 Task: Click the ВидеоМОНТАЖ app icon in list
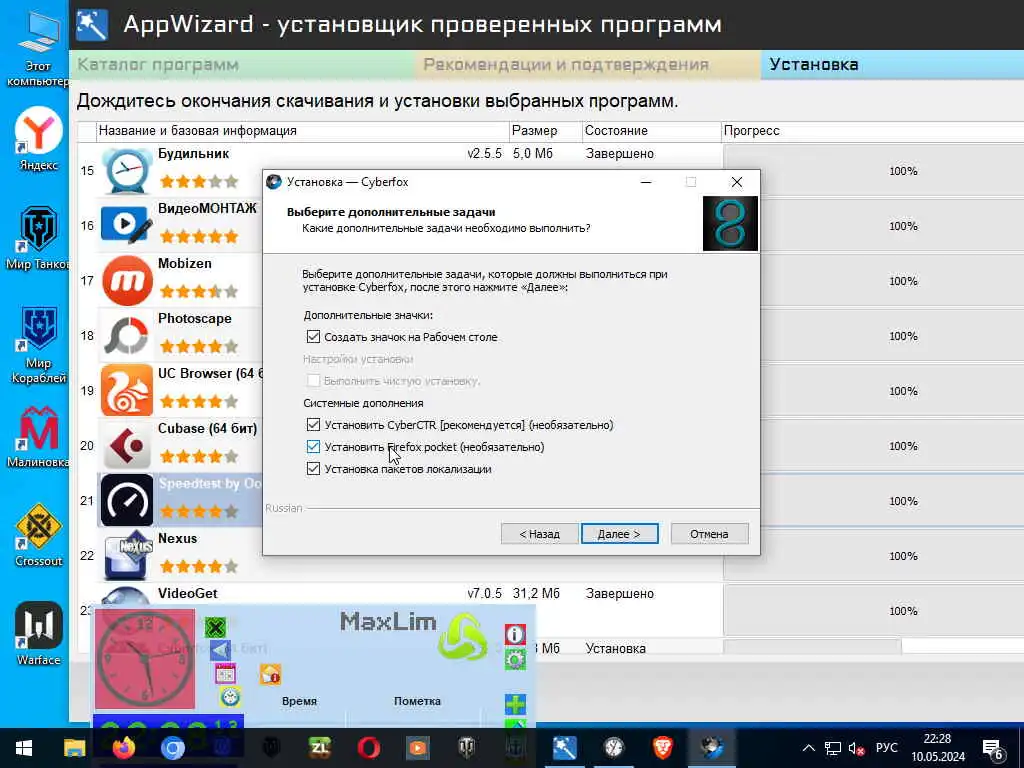point(127,226)
